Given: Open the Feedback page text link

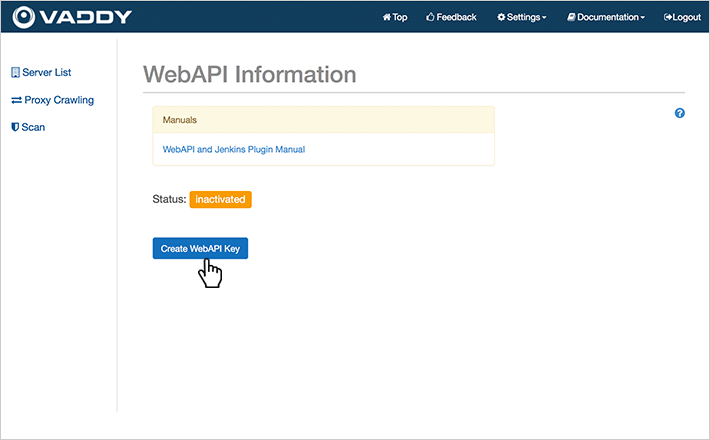Looking at the screenshot, I should tap(456, 17).
